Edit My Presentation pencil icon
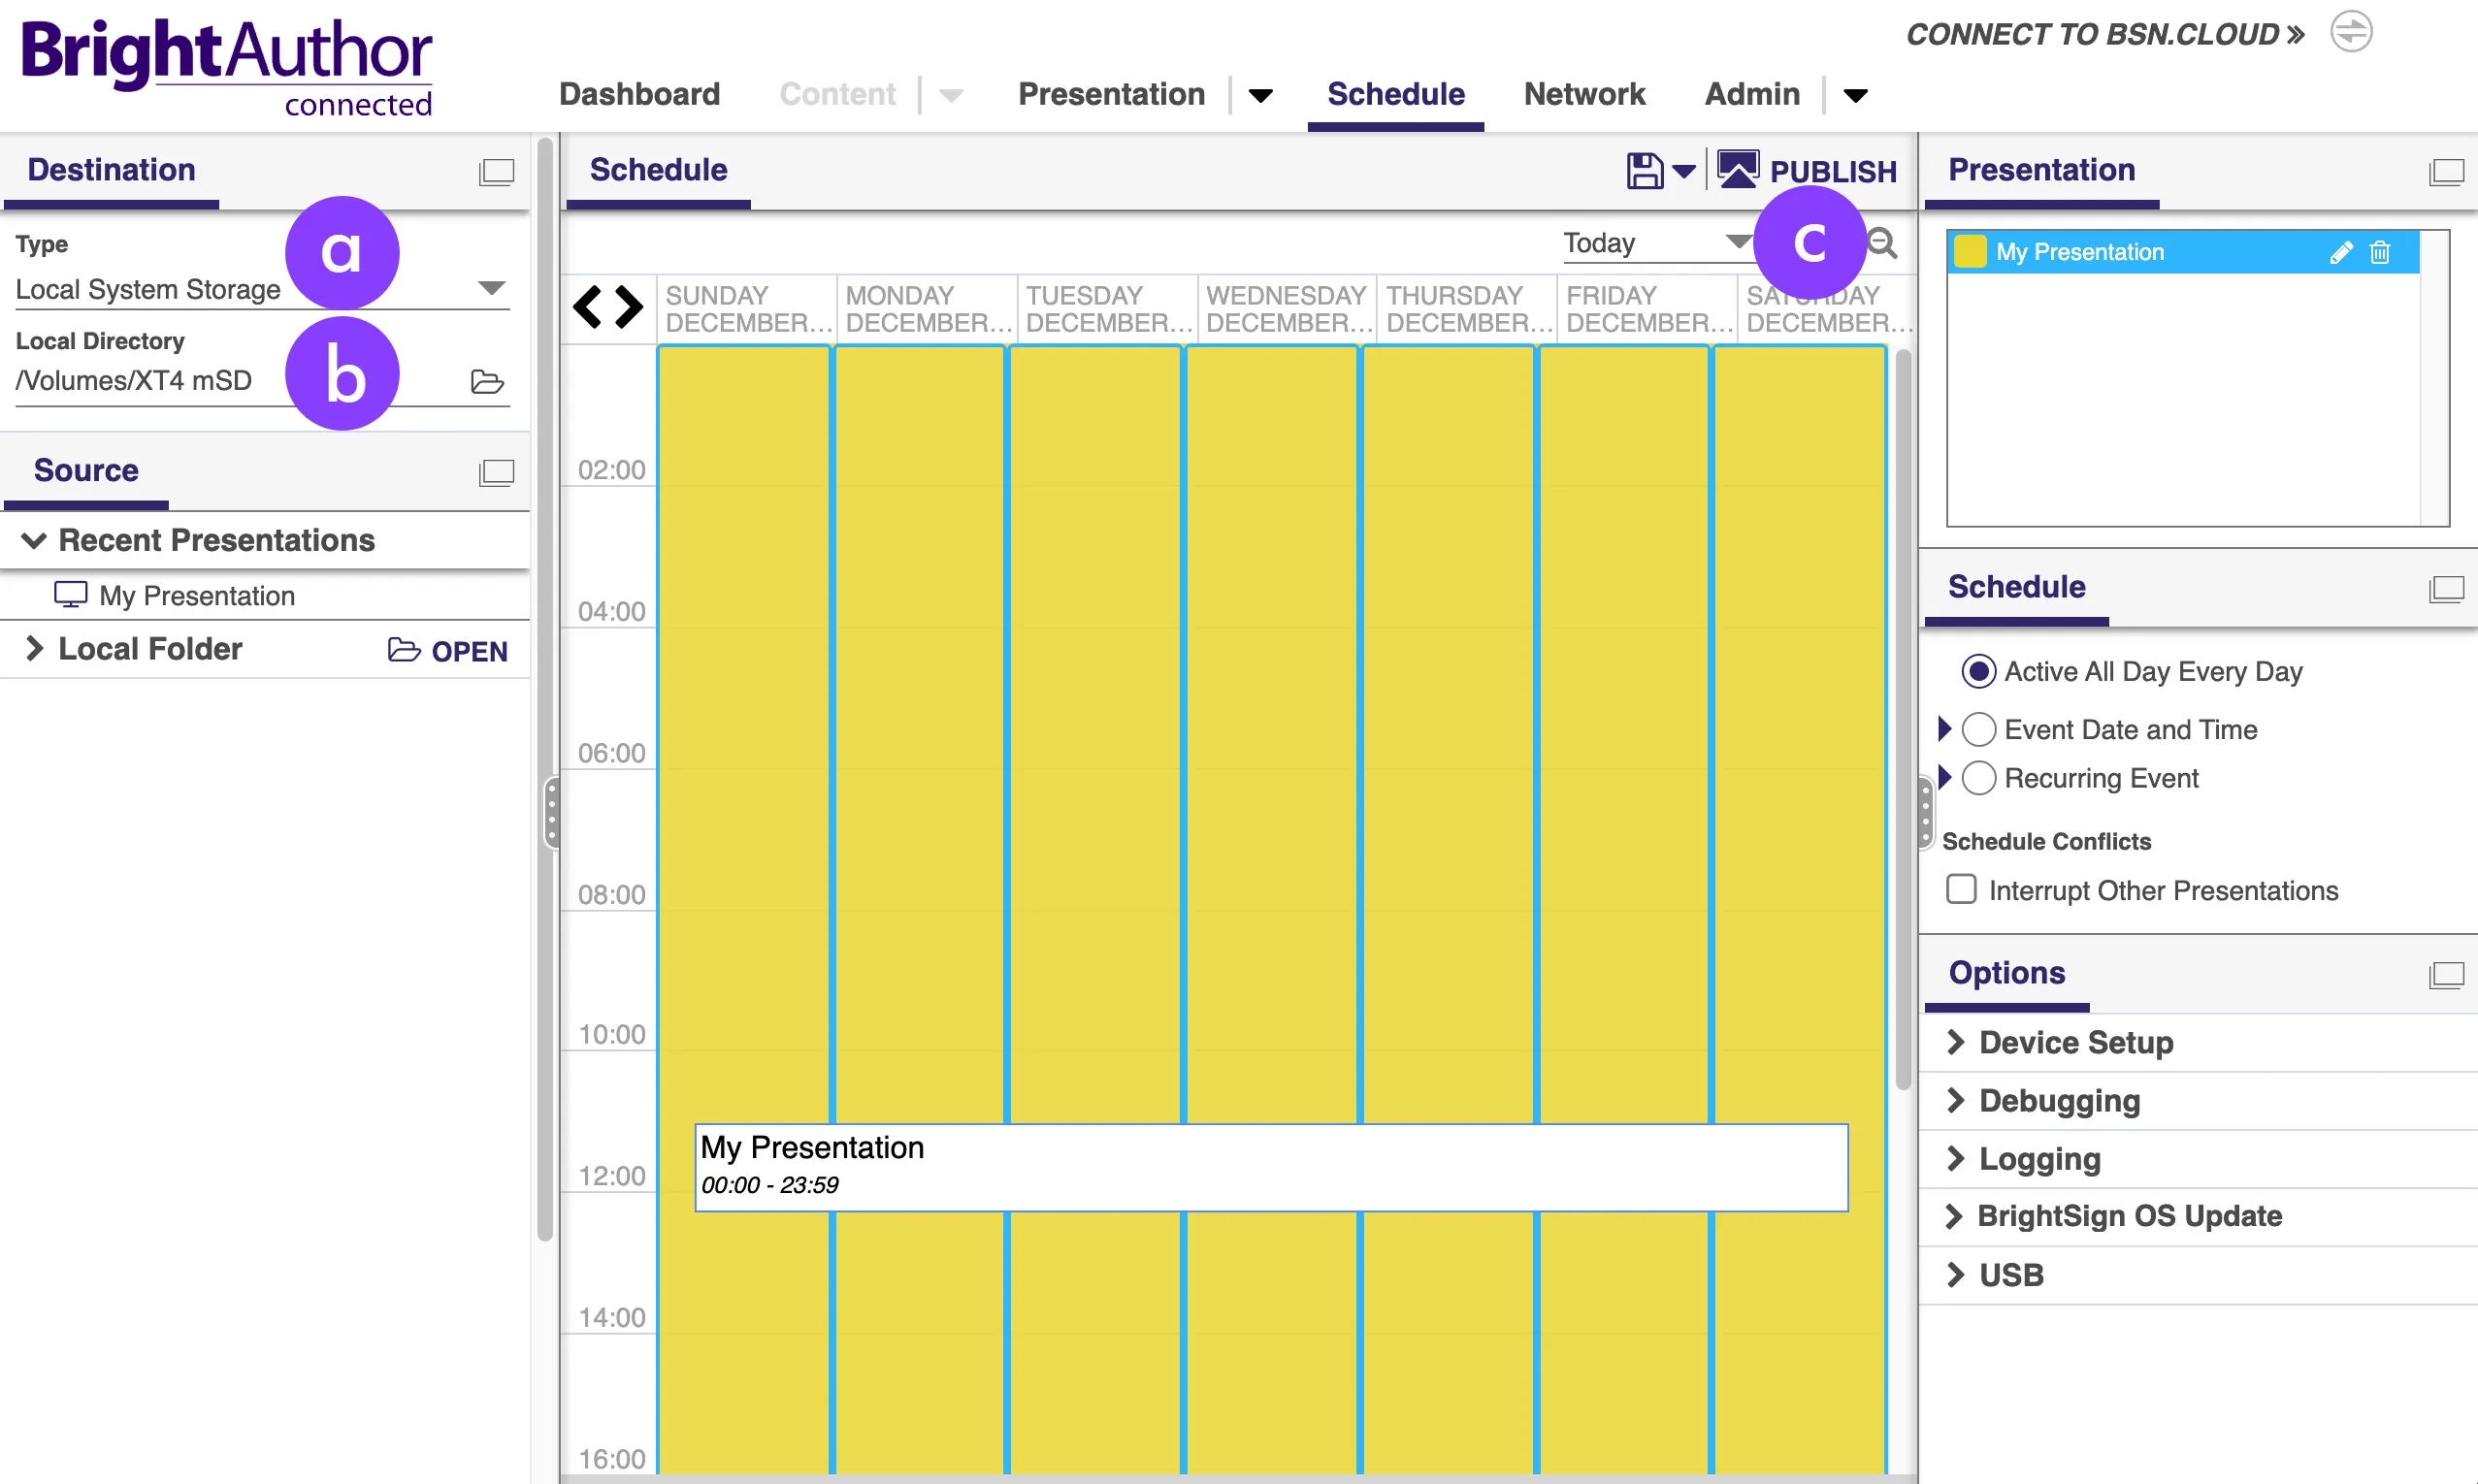 (2341, 252)
